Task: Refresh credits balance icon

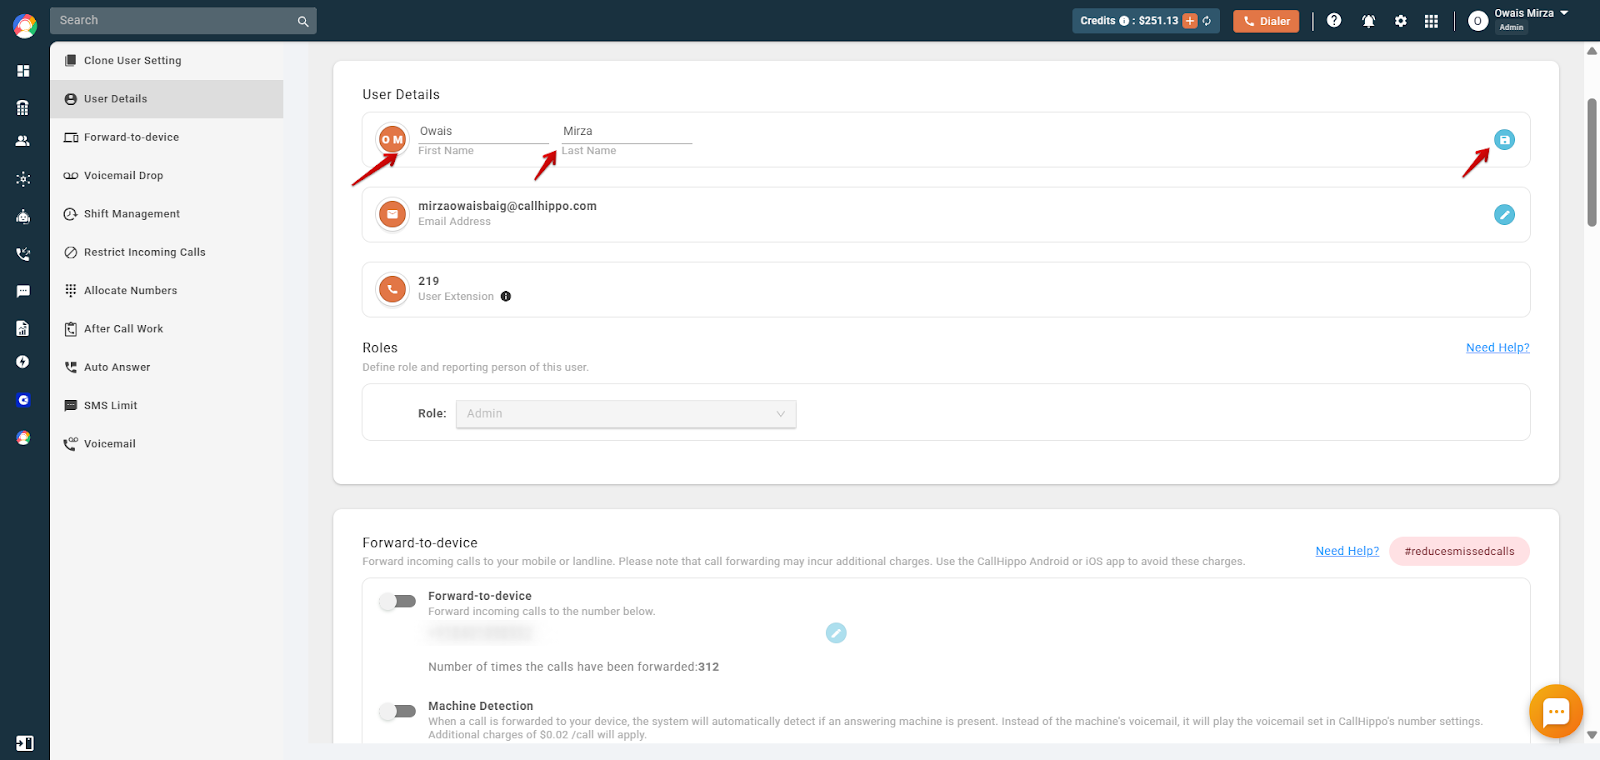Action: (x=1207, y=21)
